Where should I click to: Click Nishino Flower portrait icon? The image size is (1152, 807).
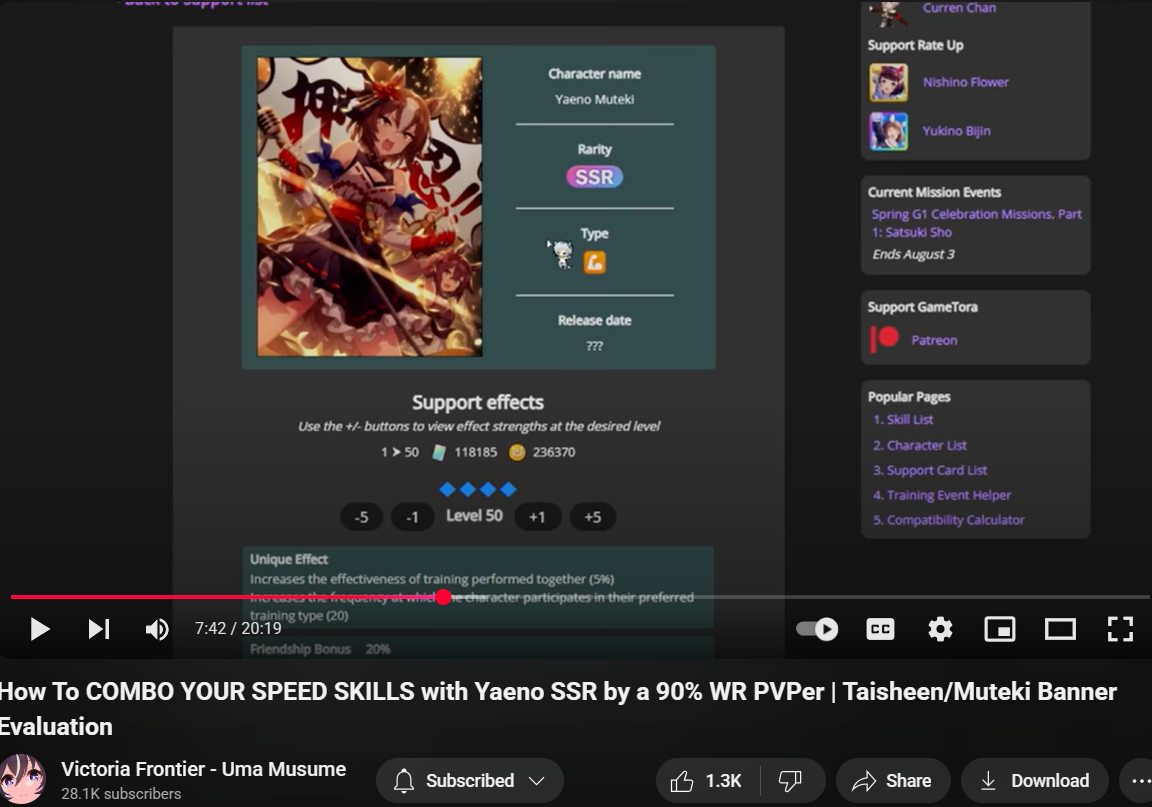888,82
